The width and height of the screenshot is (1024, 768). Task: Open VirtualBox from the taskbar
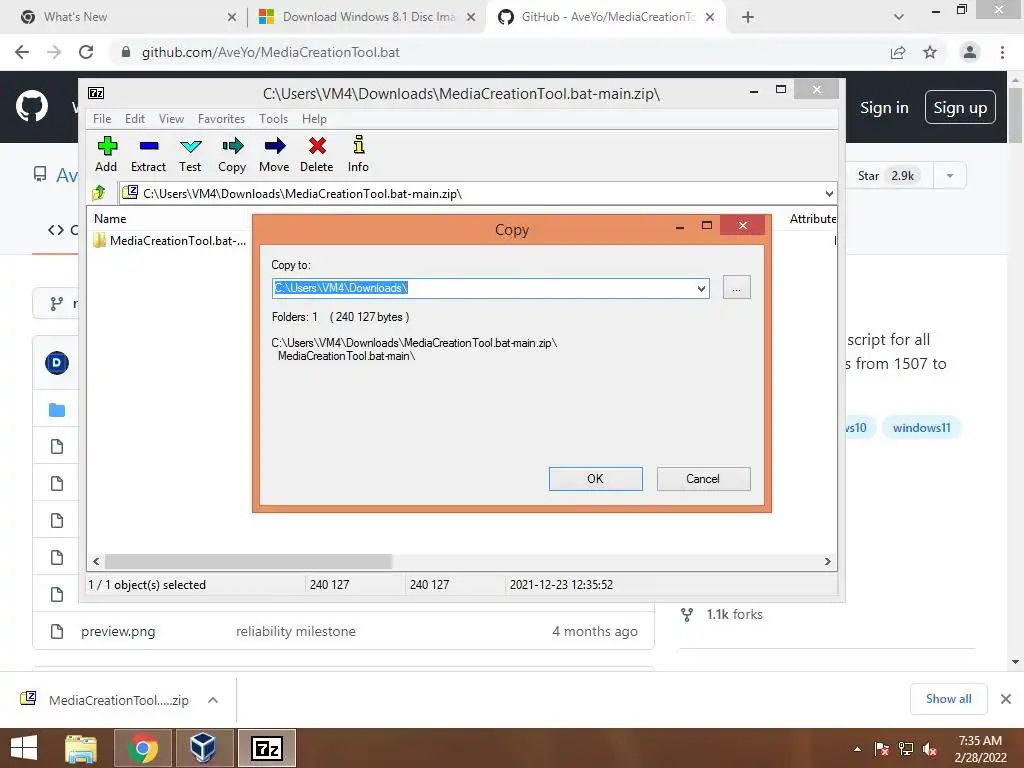click(x=203, y=748)
